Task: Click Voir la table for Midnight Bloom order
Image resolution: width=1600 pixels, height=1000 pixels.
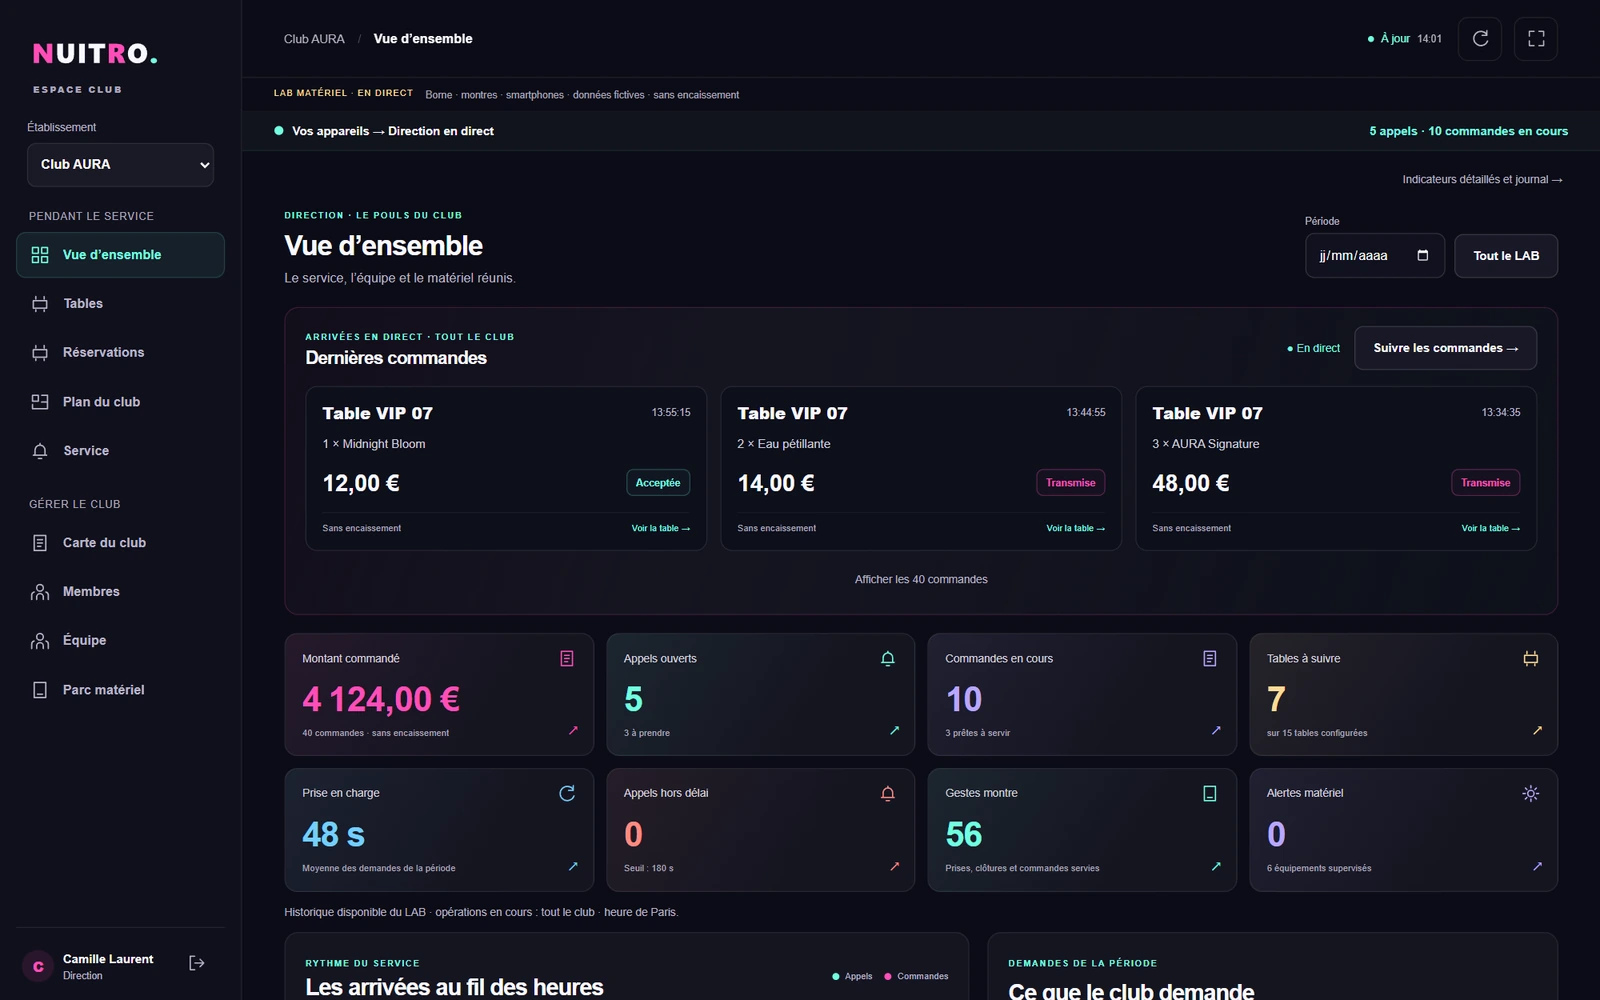Action: 660,528
